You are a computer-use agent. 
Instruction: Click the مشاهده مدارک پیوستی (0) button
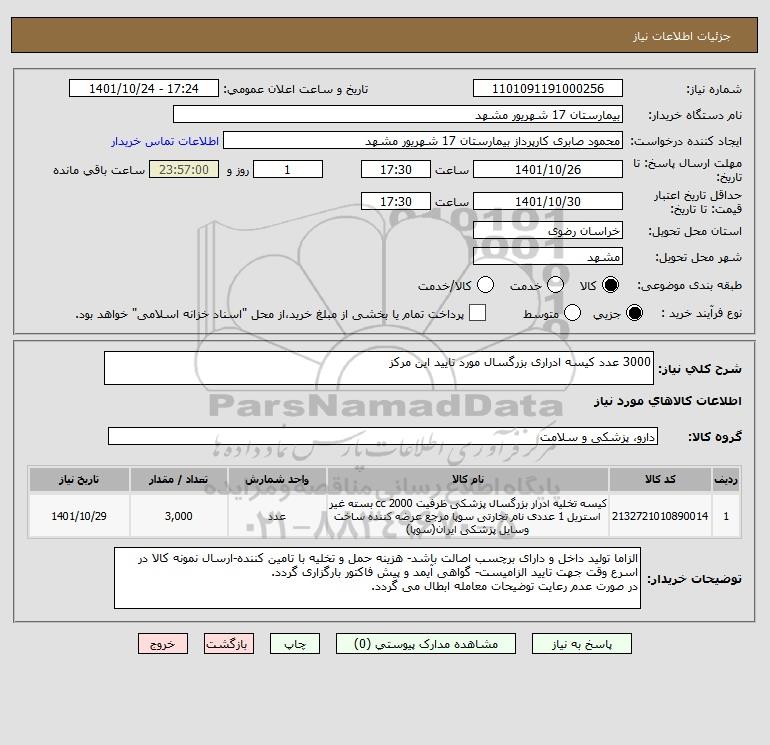(426, 644)
